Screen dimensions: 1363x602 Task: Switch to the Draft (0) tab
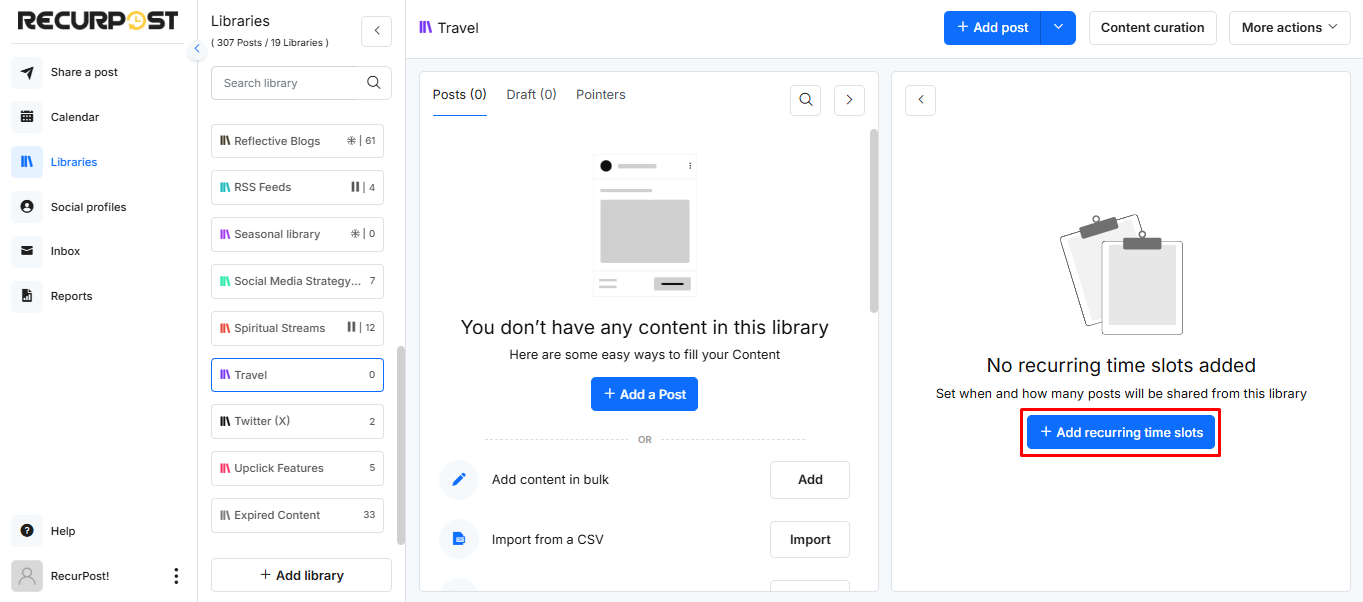pyautogui.click(x=532, y=95)
